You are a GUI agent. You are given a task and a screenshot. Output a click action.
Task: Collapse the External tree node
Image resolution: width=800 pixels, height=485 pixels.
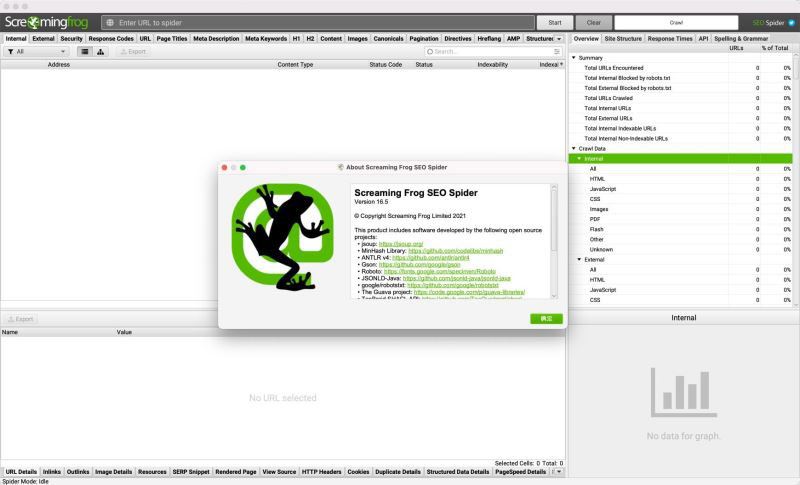(579, 260)
